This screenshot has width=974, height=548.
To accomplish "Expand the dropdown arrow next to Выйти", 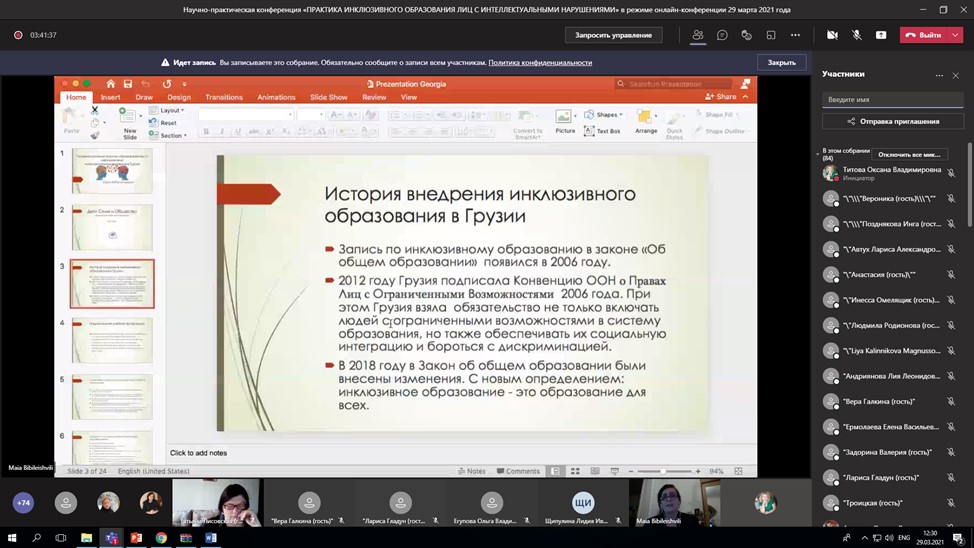I will point(956,35).
